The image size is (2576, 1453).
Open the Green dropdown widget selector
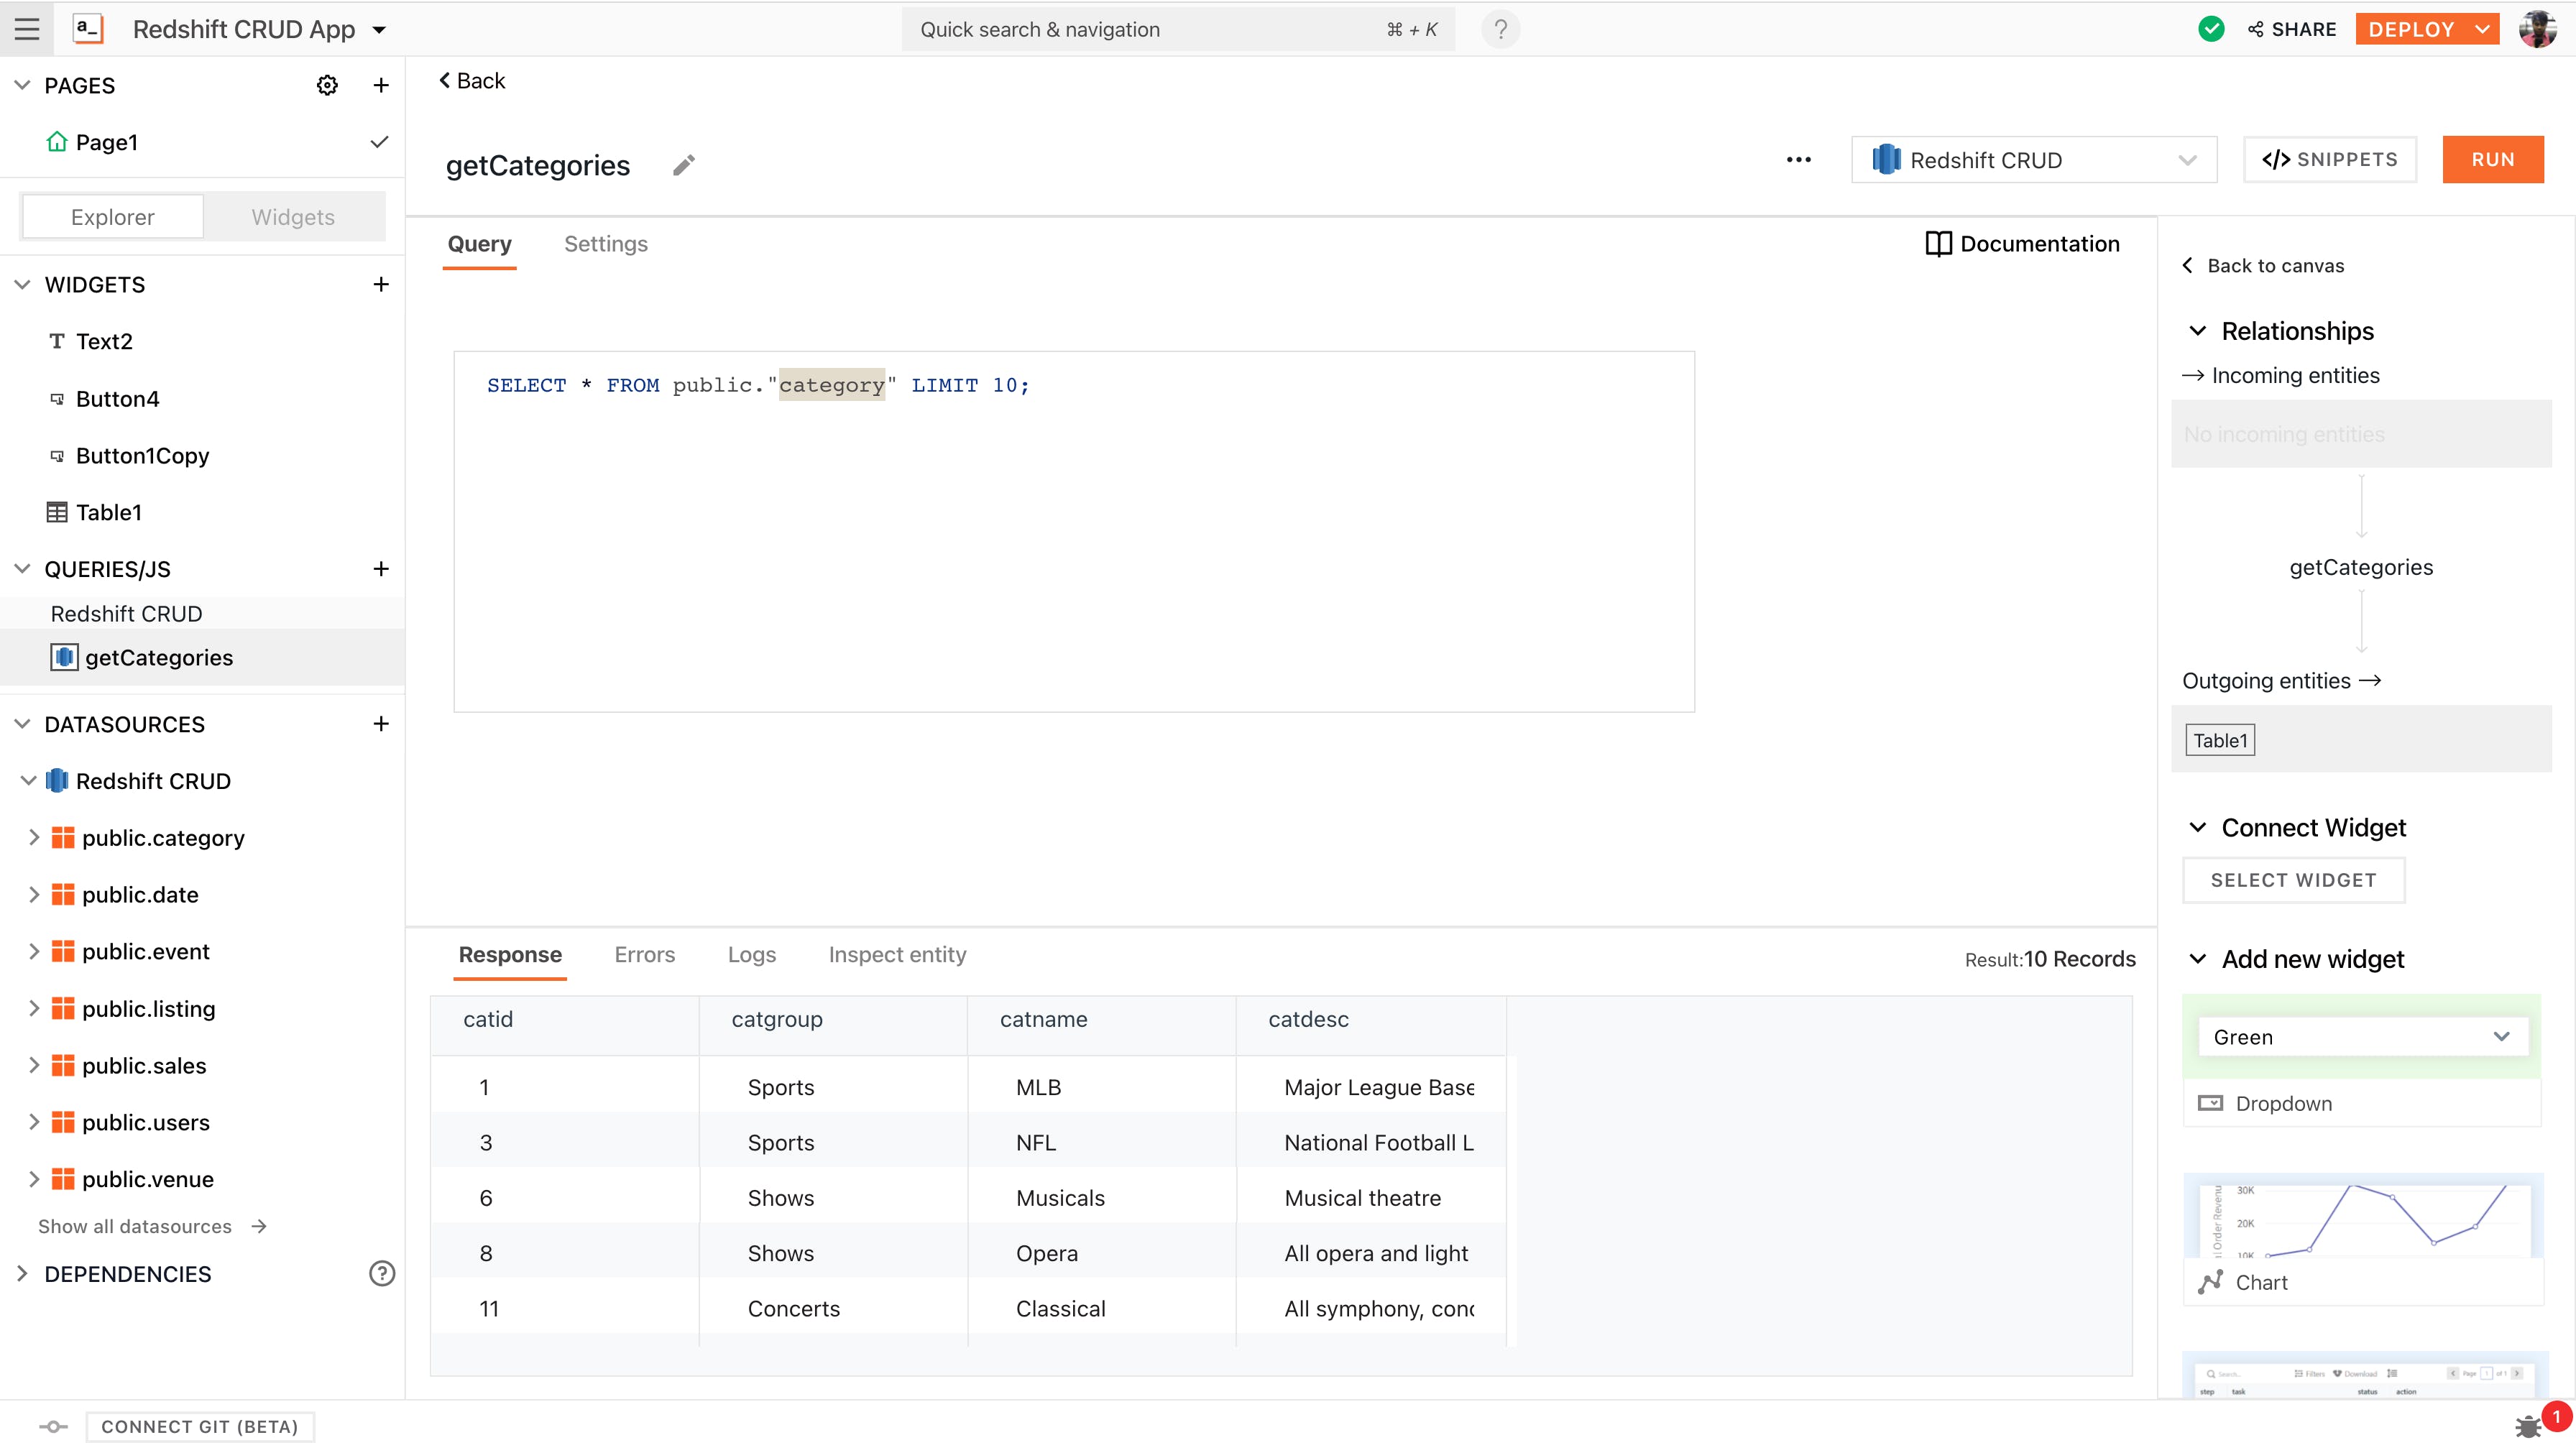[2362, 1037]
